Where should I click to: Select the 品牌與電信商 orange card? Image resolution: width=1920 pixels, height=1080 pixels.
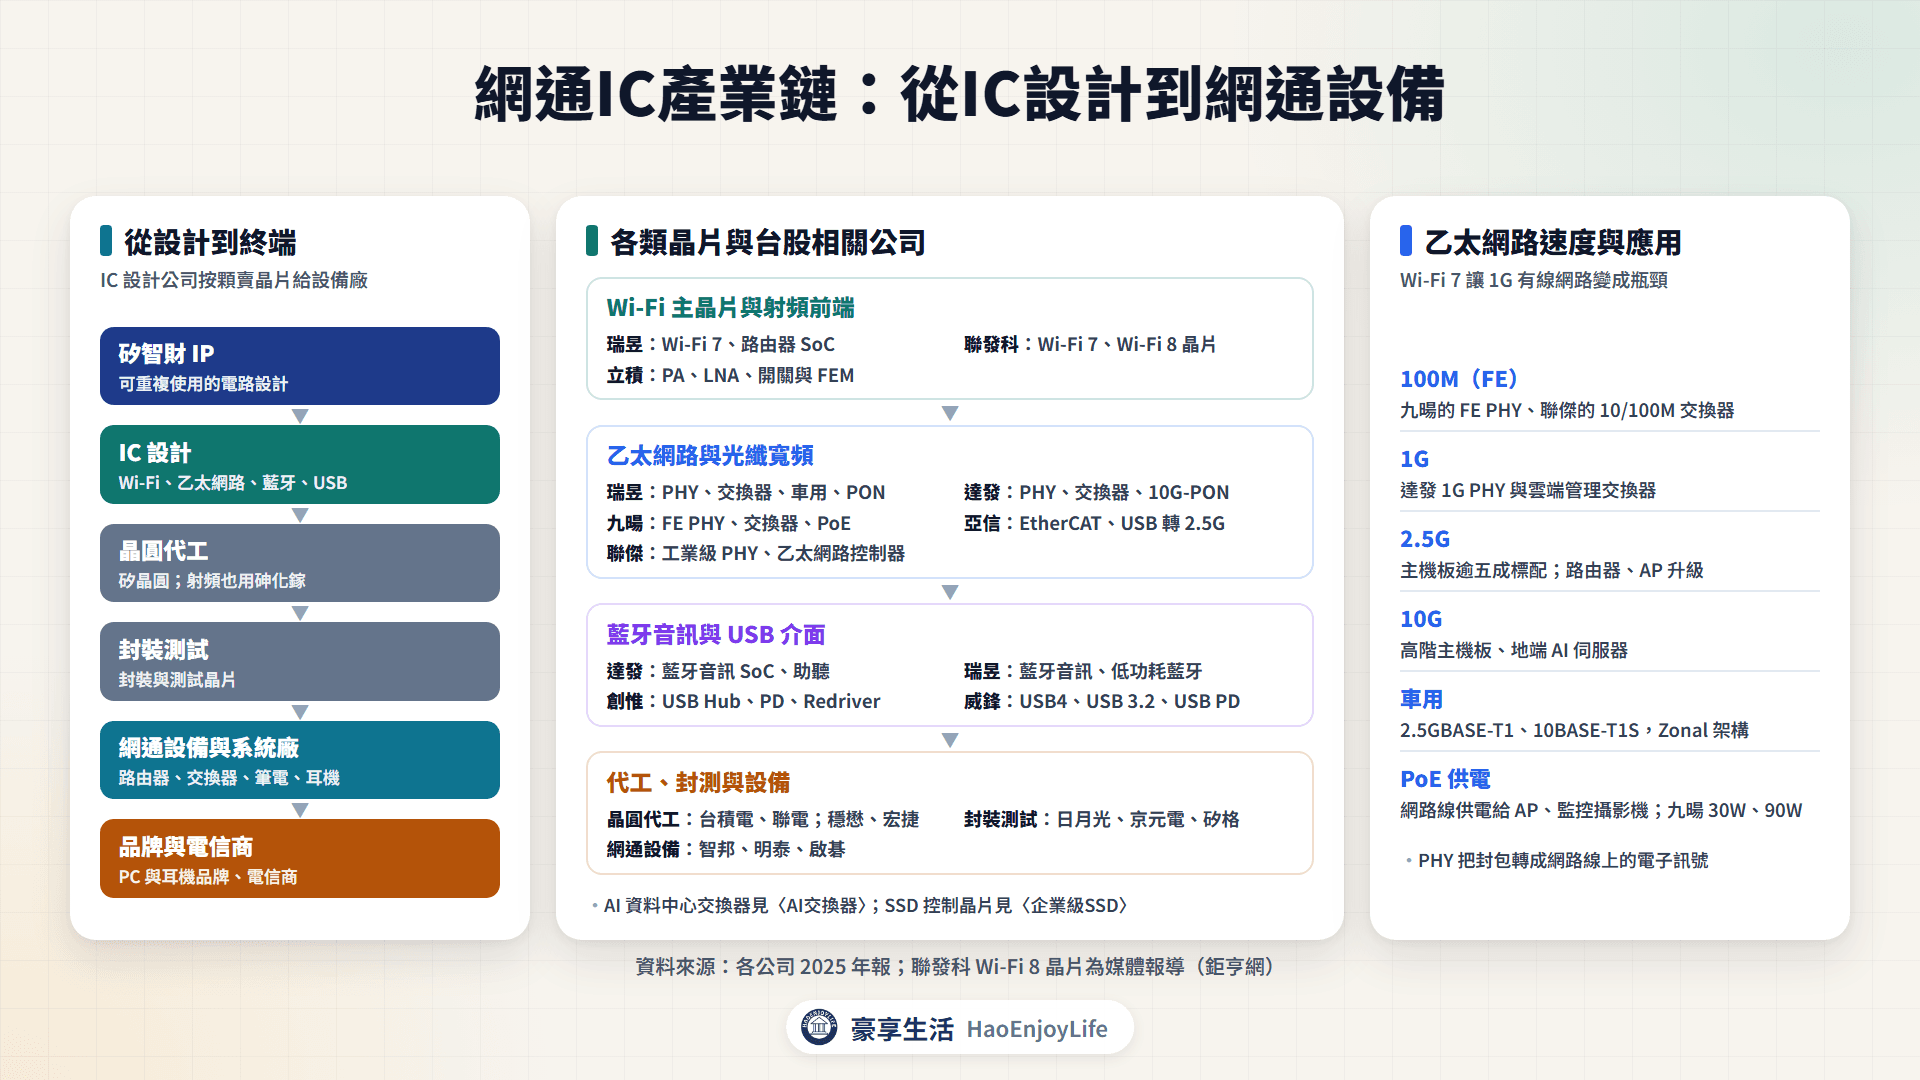pos(300,859)
